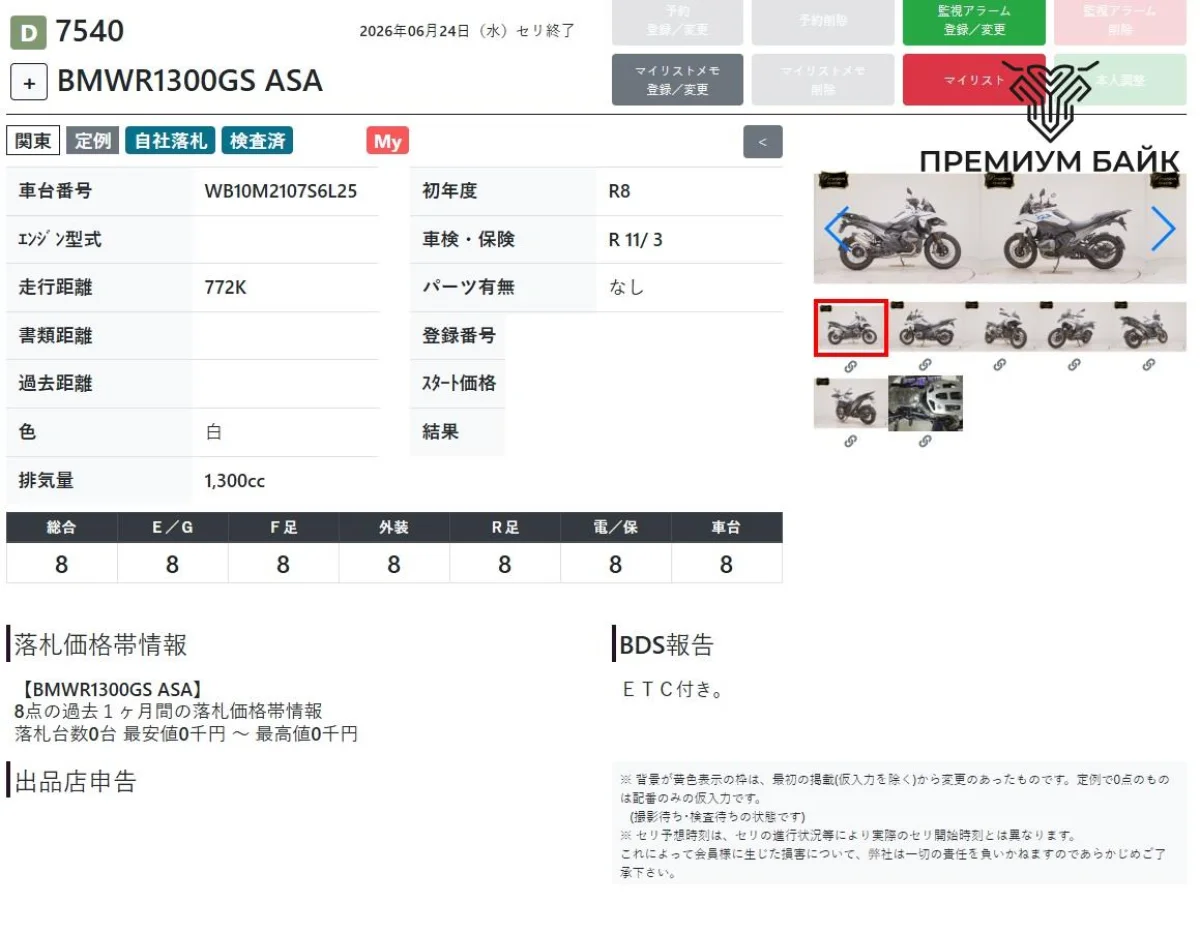
Task: Click the faded マイリストメモ 削除 button
Action: pos(823,80)
